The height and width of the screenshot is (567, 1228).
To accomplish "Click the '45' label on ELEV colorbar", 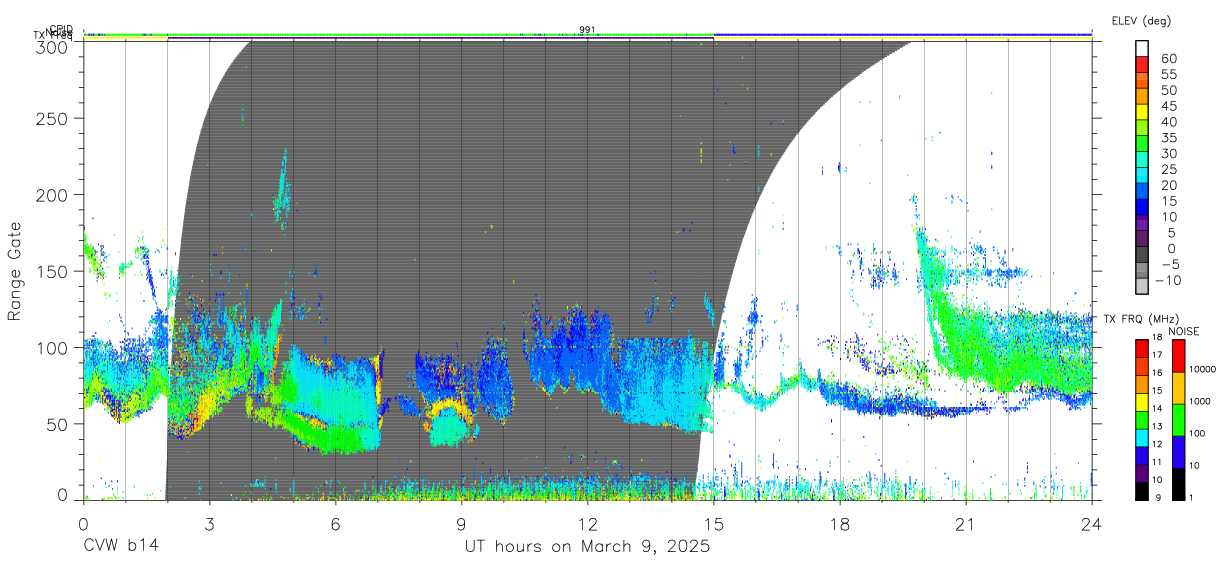I will 1168,106.
